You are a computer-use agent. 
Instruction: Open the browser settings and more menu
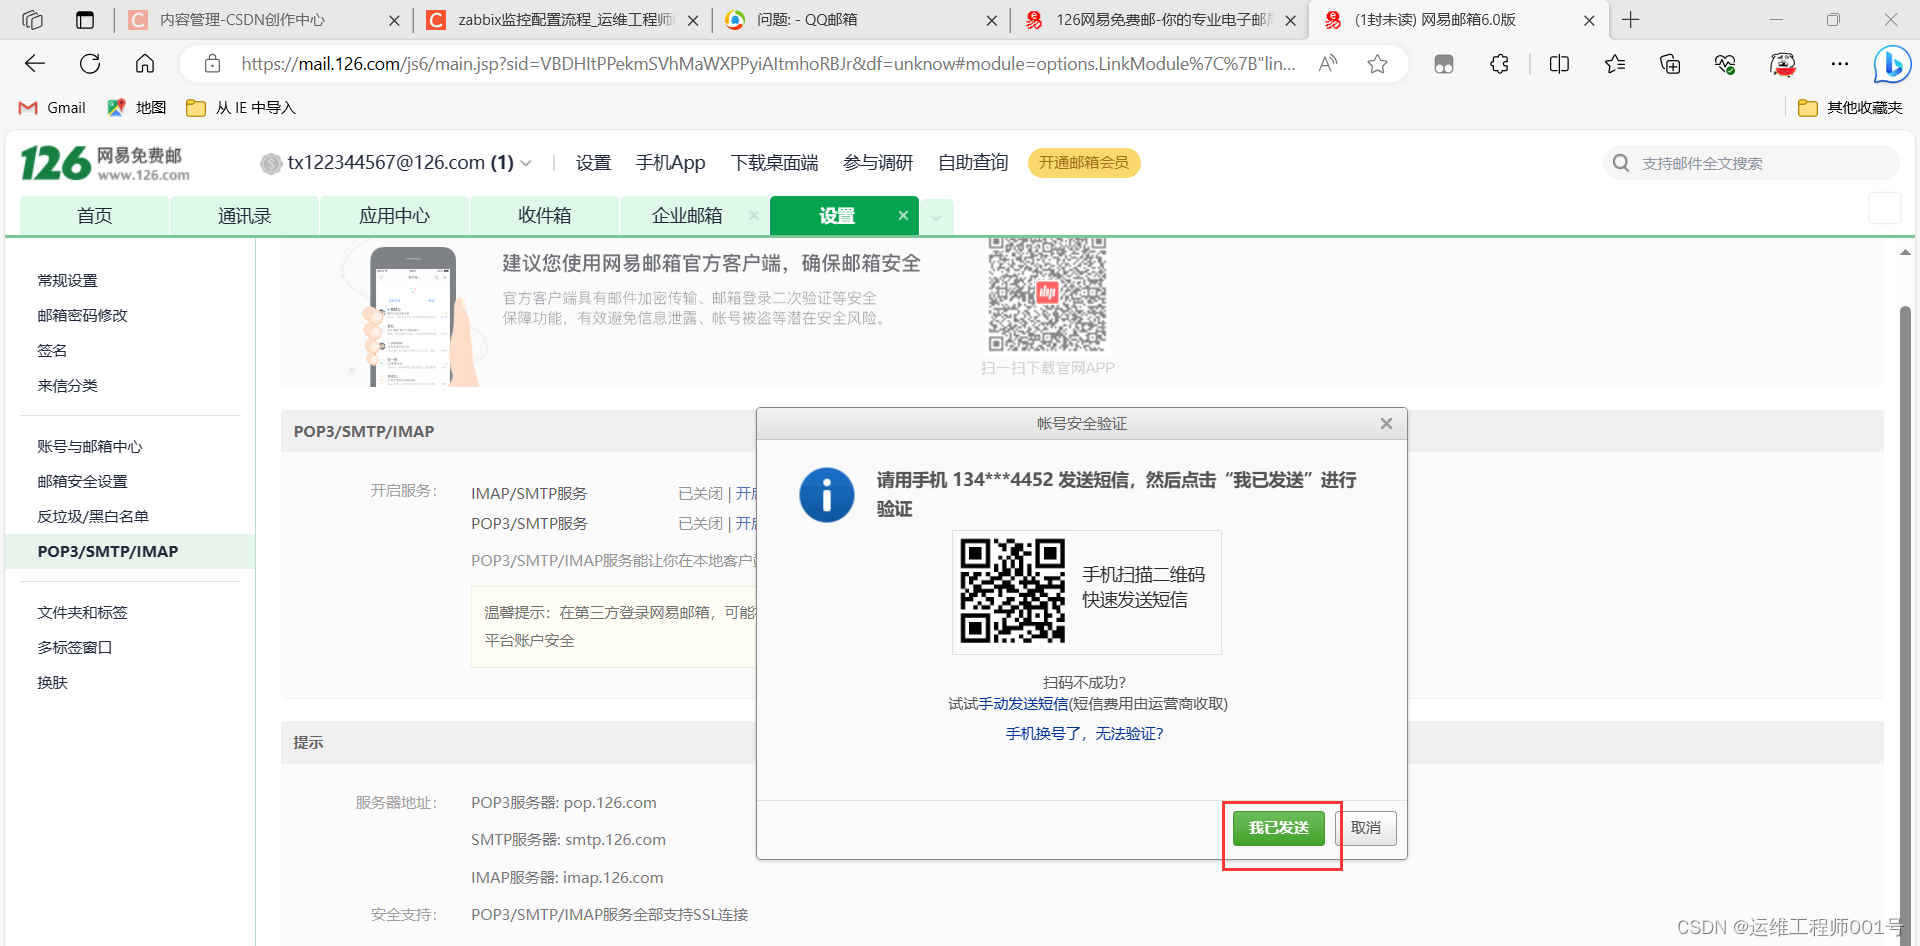click(1840, 64)
